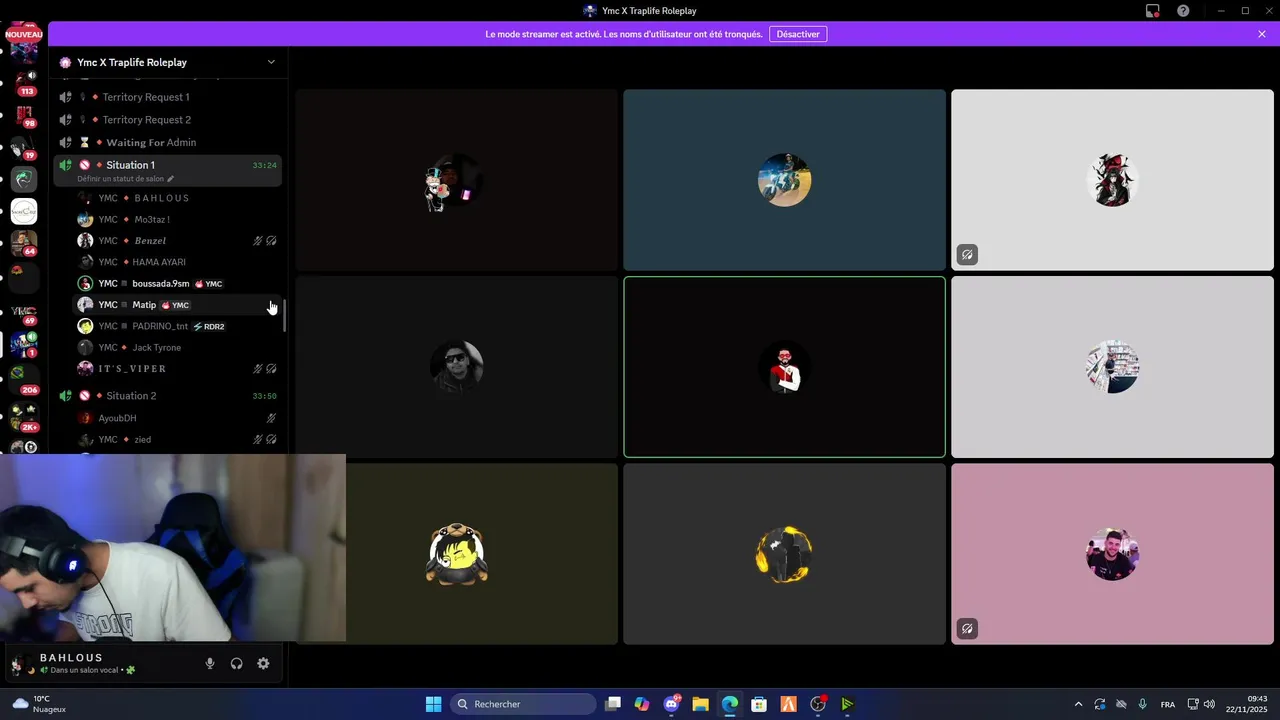Open the Help question mark icon

pos(1183,11)
